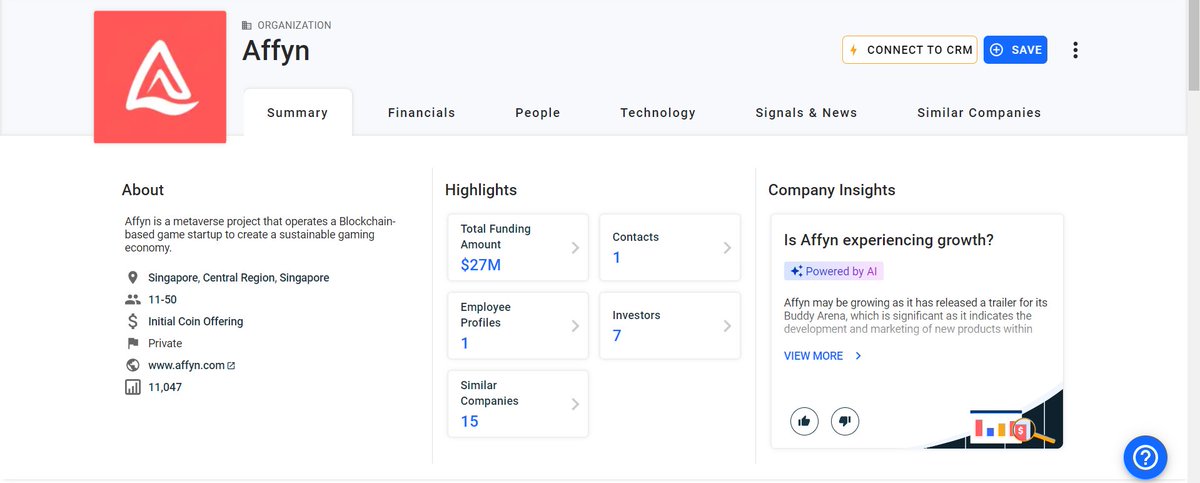
Task: Click the Singapore, Central Region location text
Action: [238, 277]
